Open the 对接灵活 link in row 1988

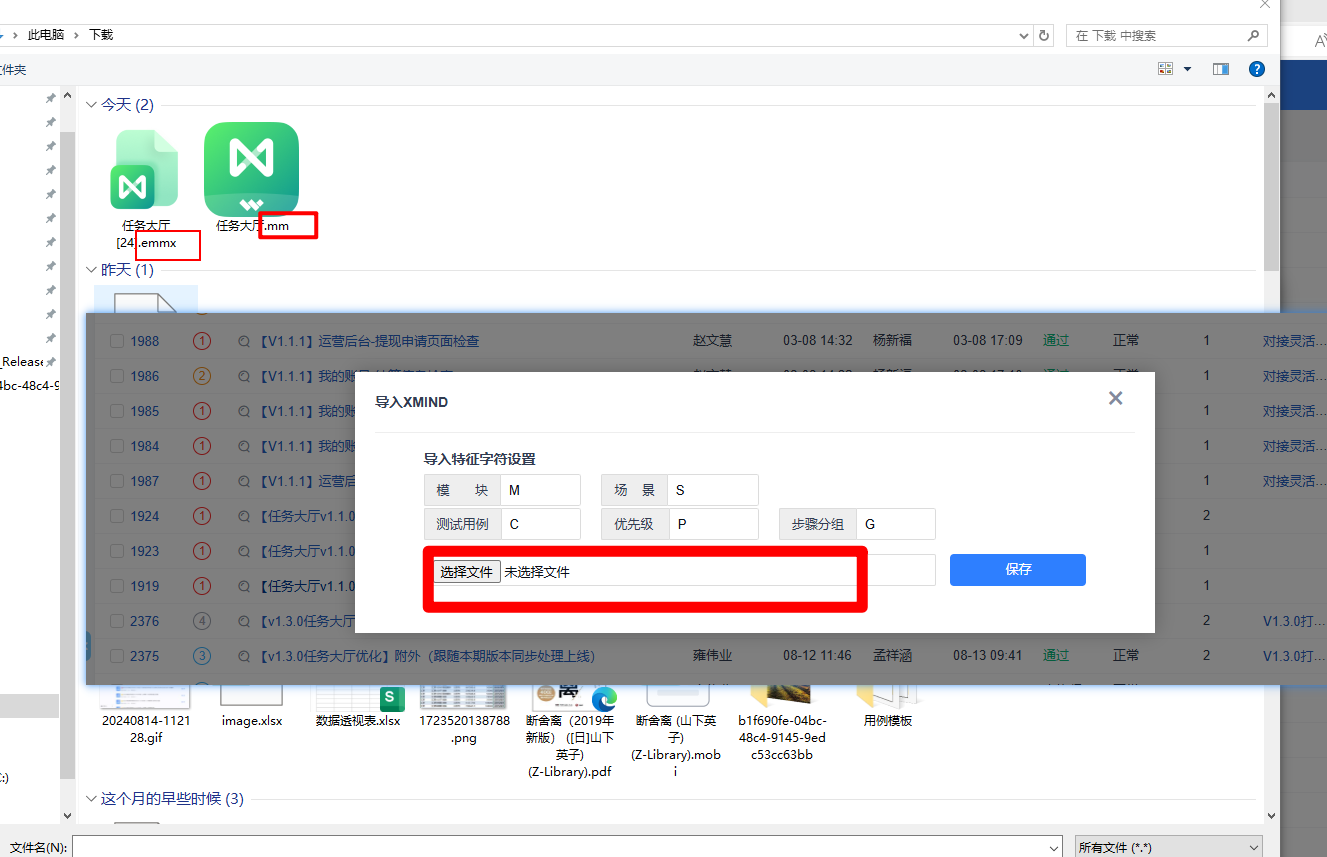[x=1294, y=341]
